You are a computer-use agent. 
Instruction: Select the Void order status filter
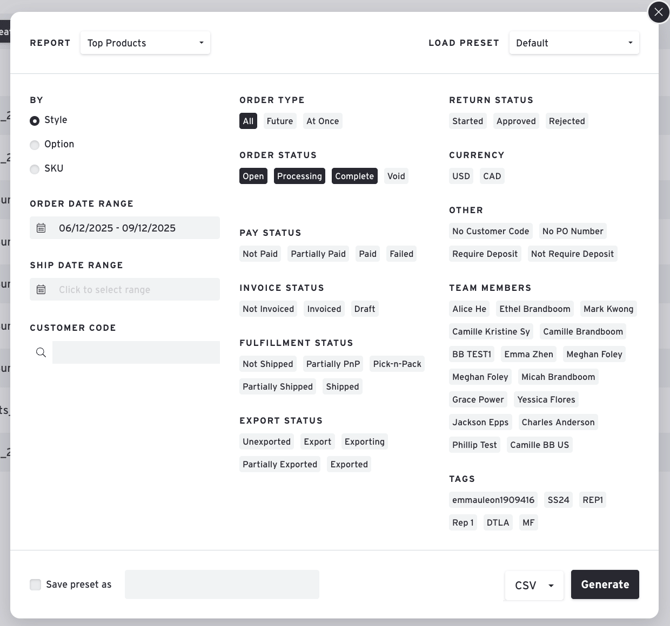[x=396, y=176]
